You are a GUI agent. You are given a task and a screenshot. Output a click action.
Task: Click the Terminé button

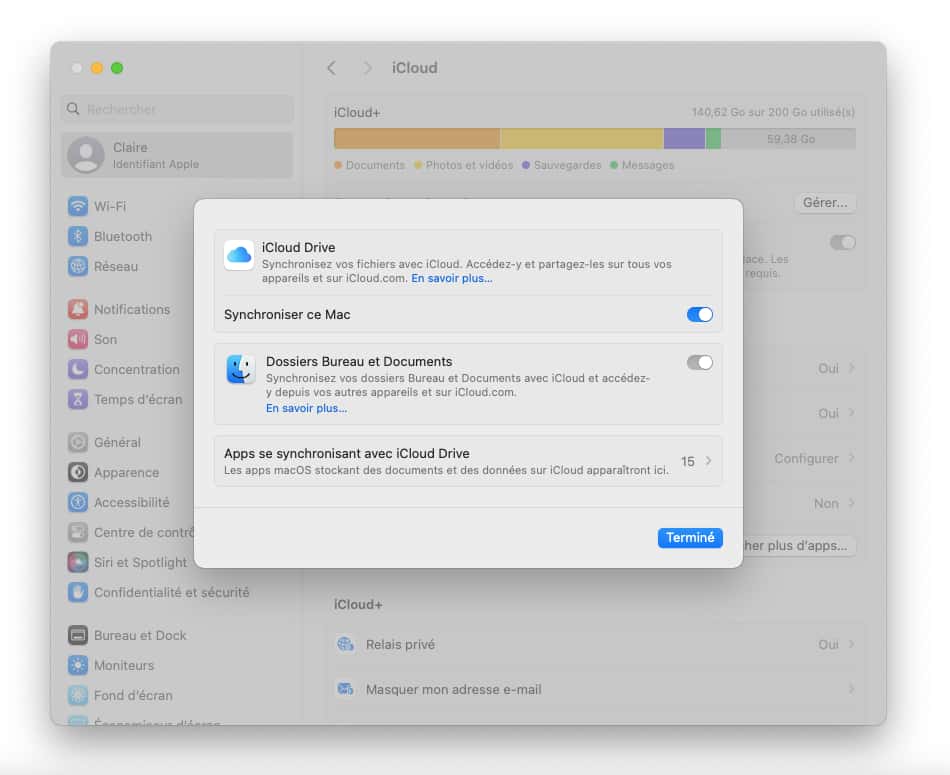pyautogui.click(x=689, y=537)
